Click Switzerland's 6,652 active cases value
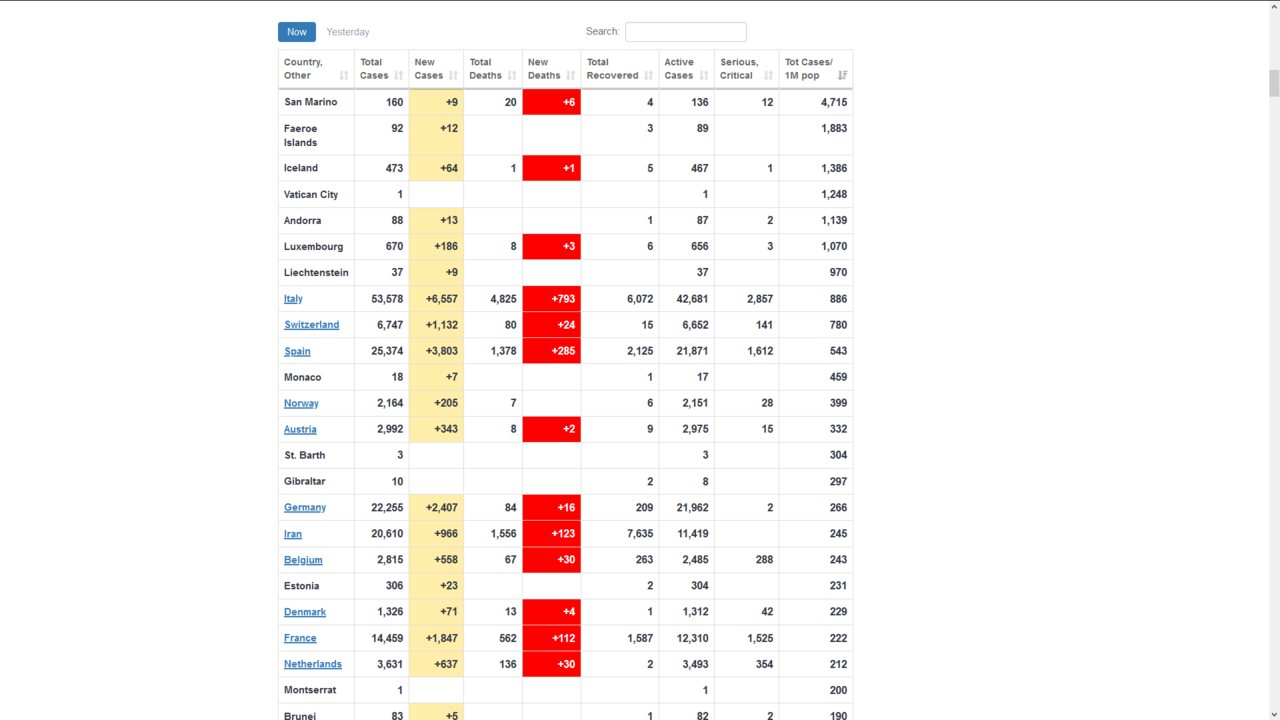 point(695,325)
